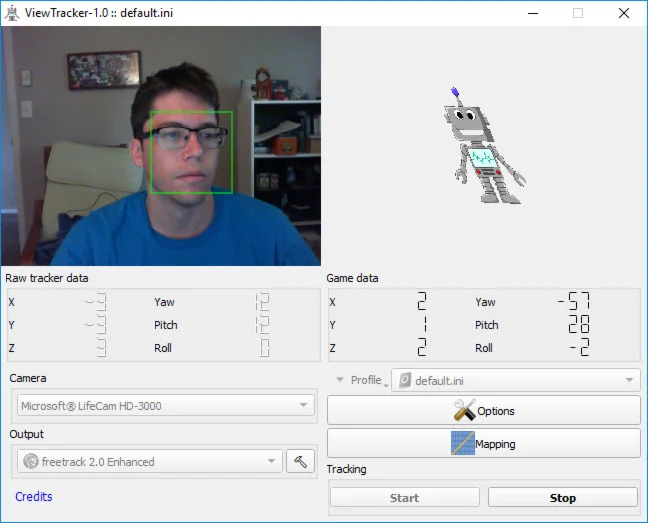Viewport: 648px width, 523px height.
Task: Click the Game data X value
Action: click(x=422, y=301)
